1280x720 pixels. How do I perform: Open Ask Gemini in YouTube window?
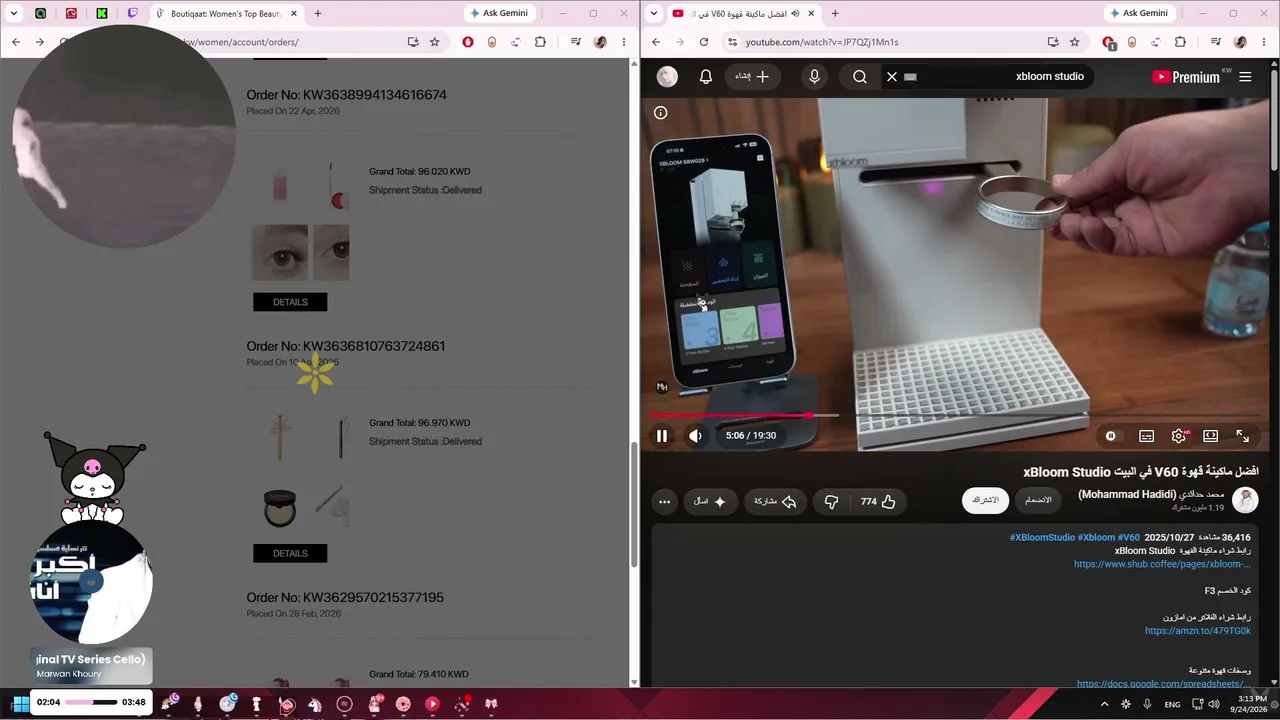tap(1140, 13)
